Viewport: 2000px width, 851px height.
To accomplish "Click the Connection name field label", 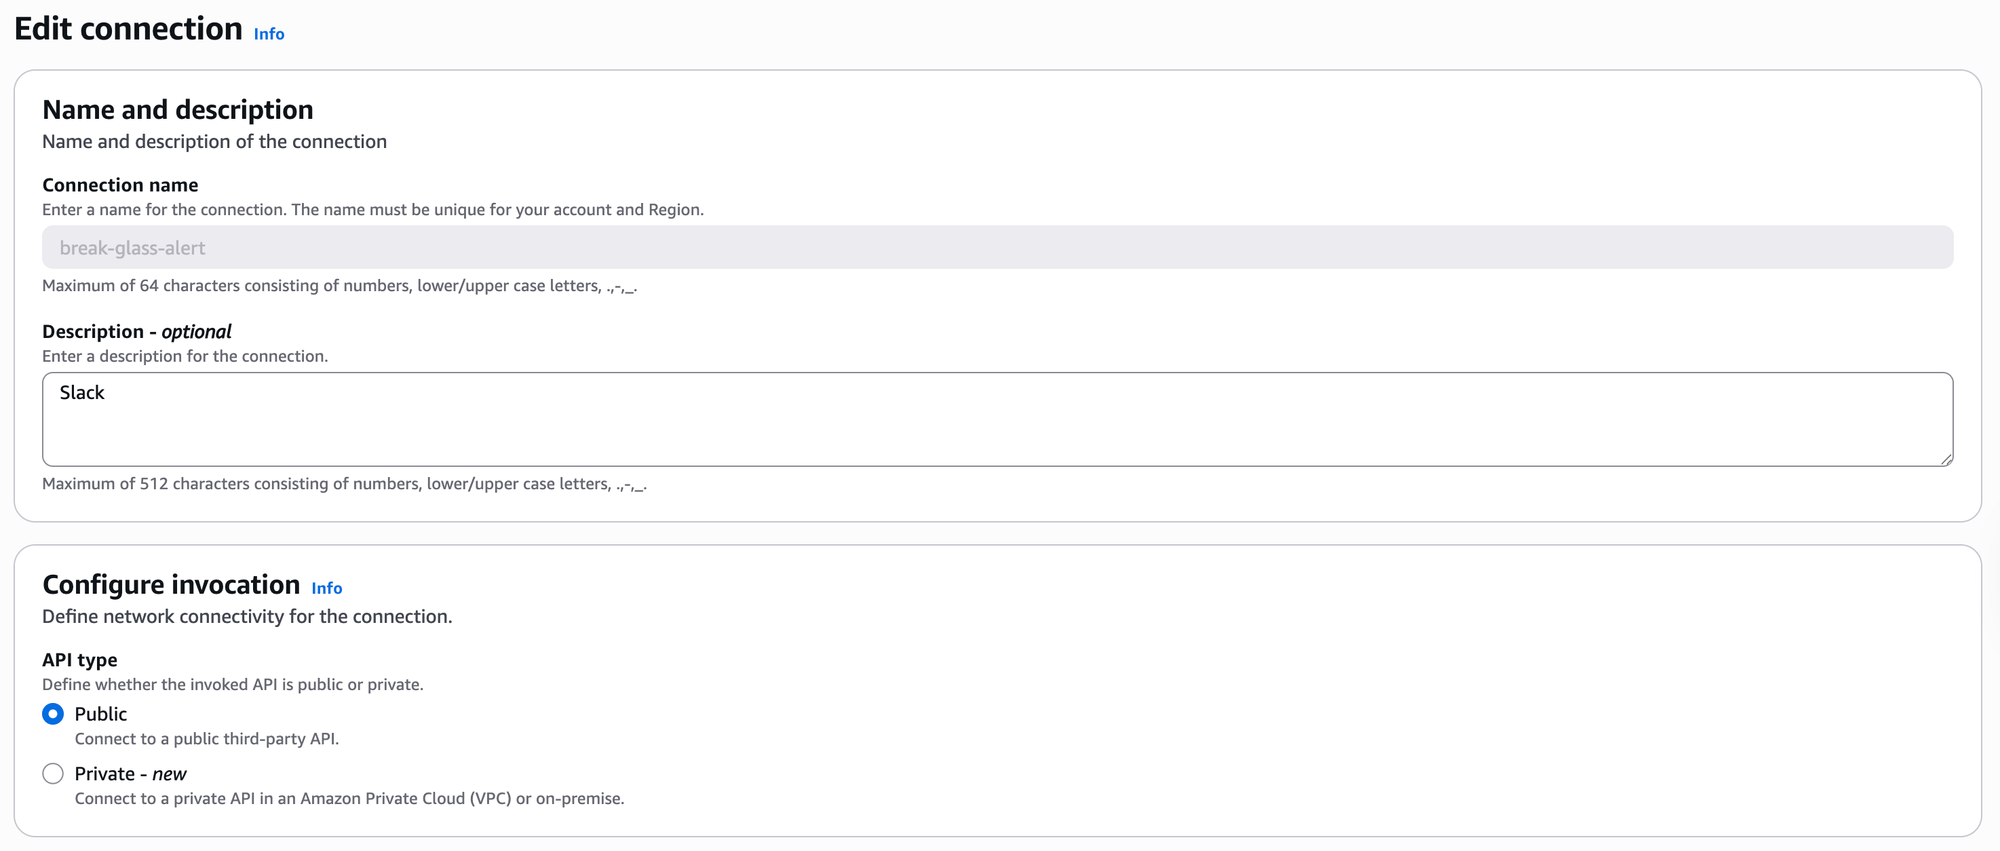I will click(120, 185).
